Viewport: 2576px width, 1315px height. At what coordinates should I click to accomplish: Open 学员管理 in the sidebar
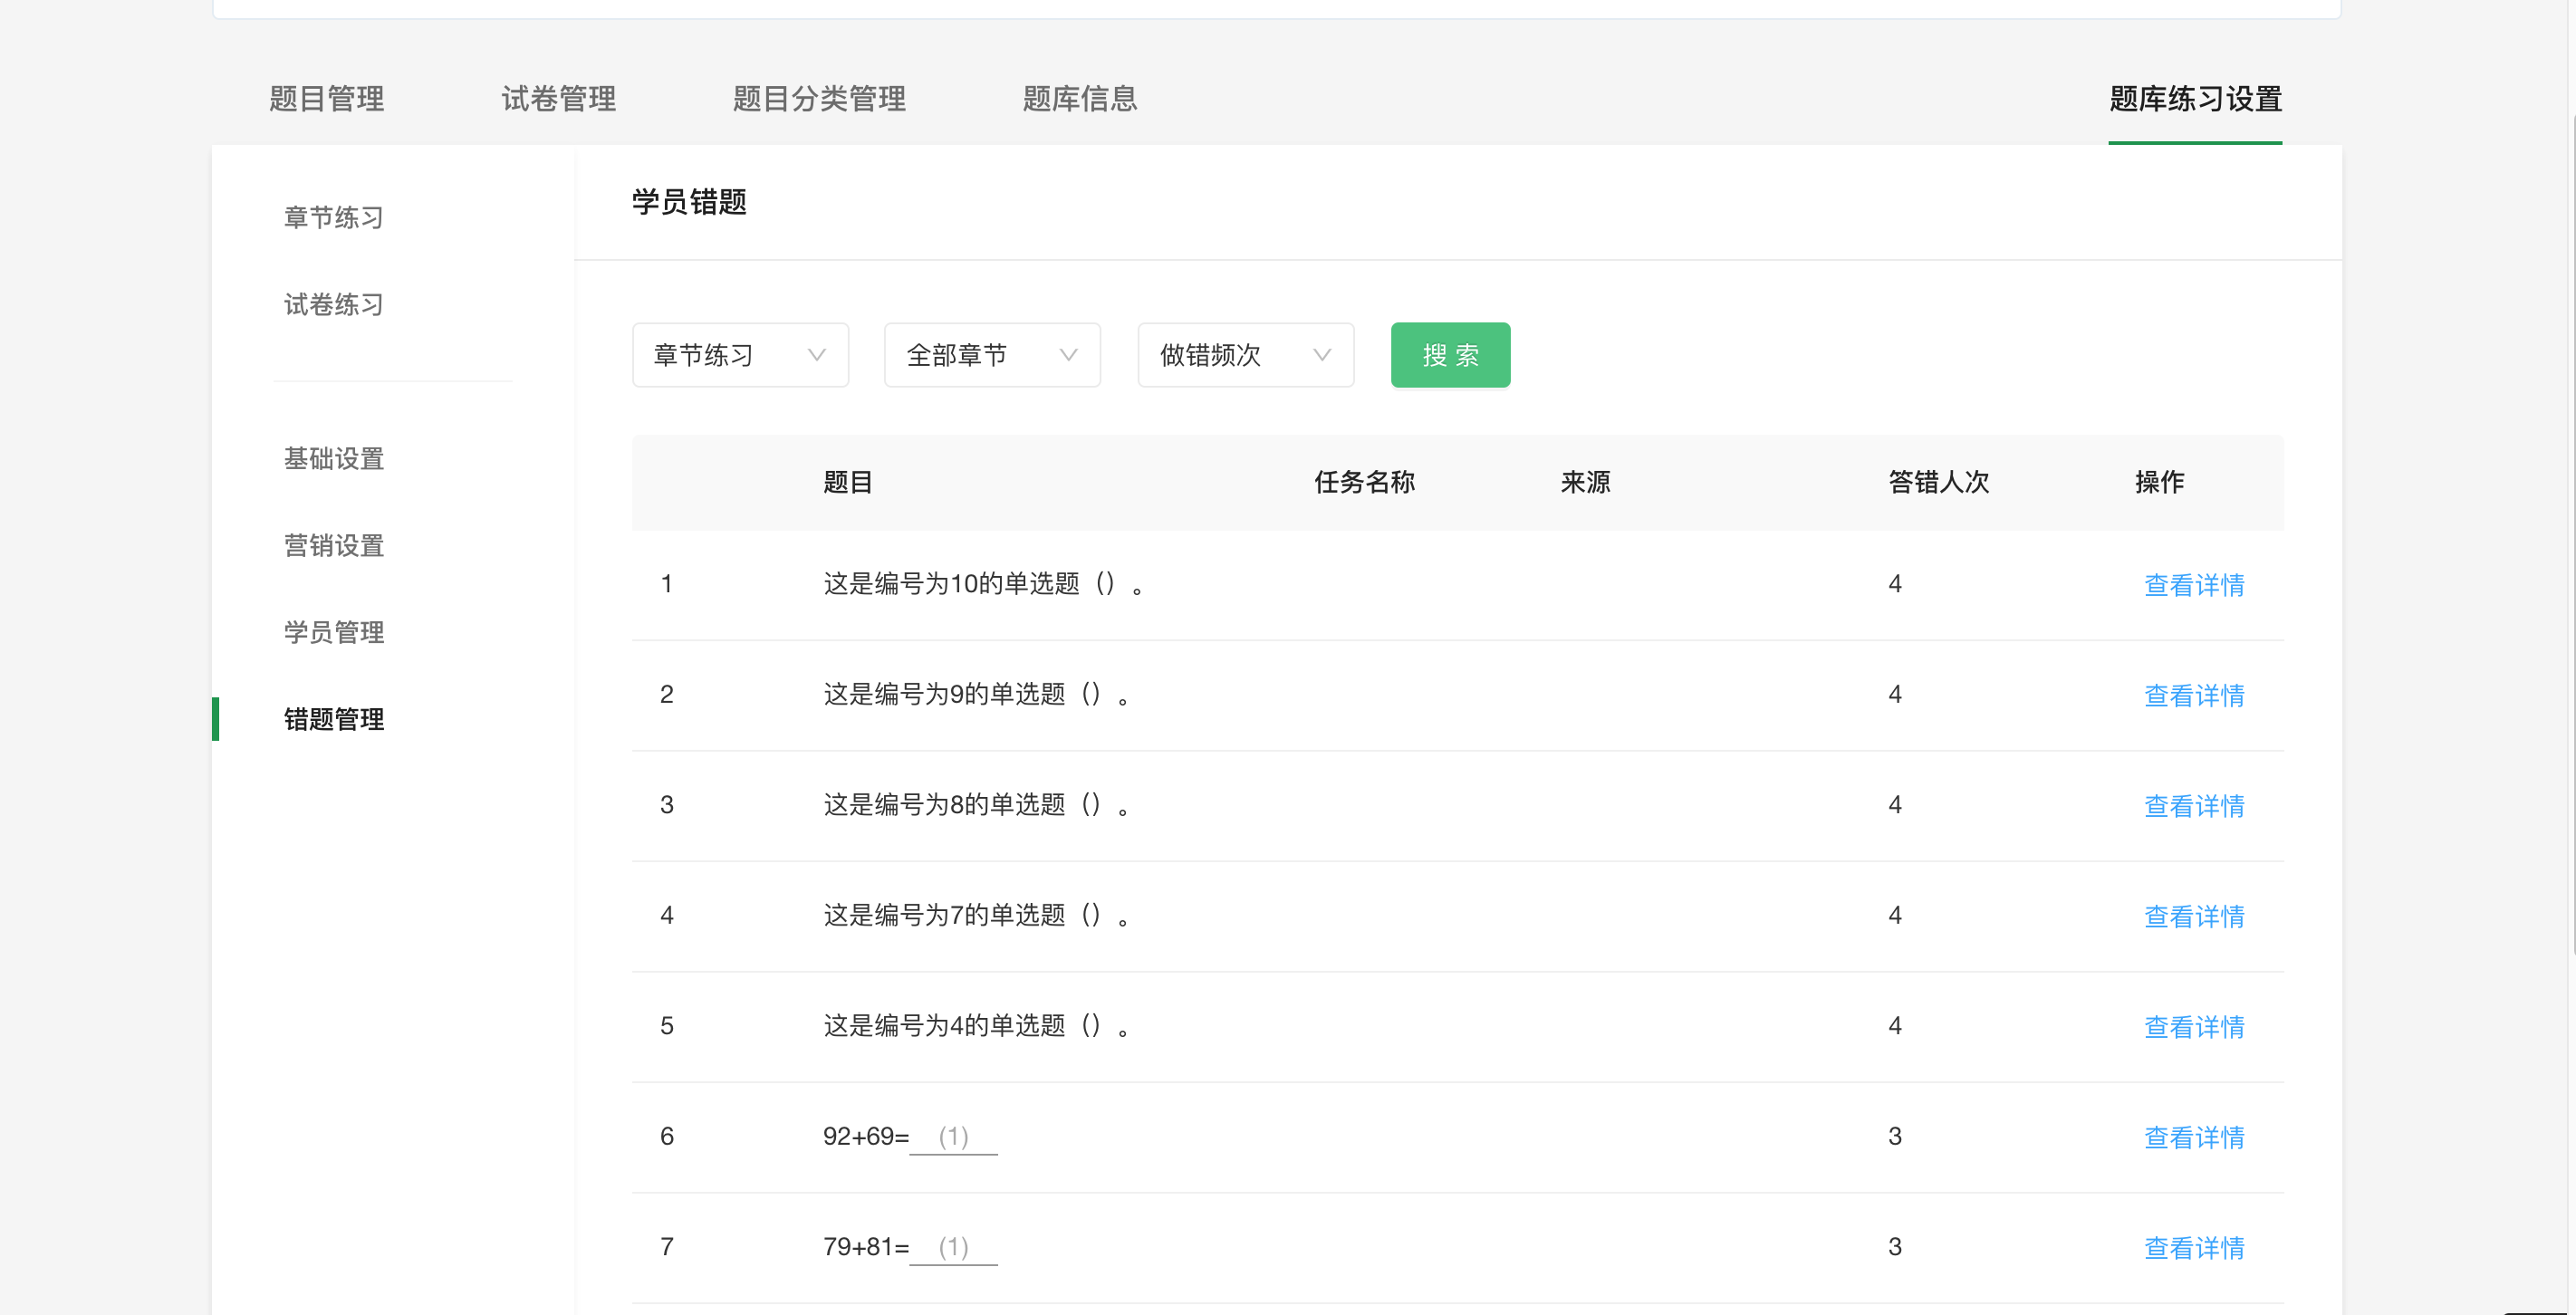pyautogui.click(x=334, y=633)
